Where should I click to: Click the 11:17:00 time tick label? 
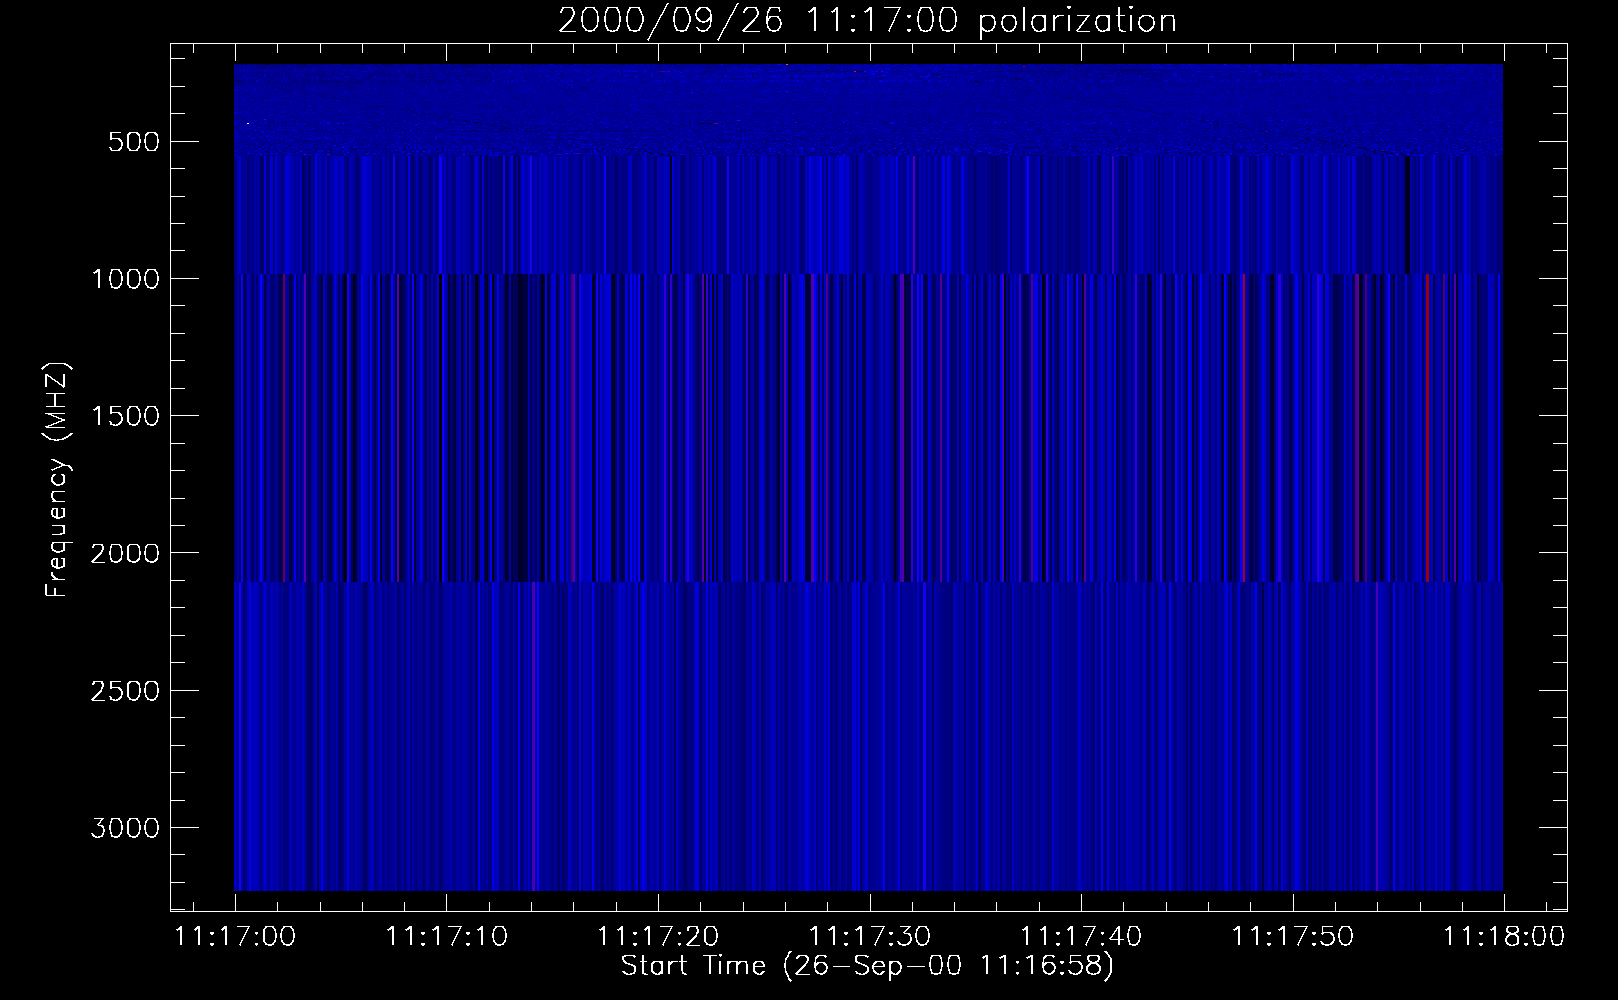point(235,937)
